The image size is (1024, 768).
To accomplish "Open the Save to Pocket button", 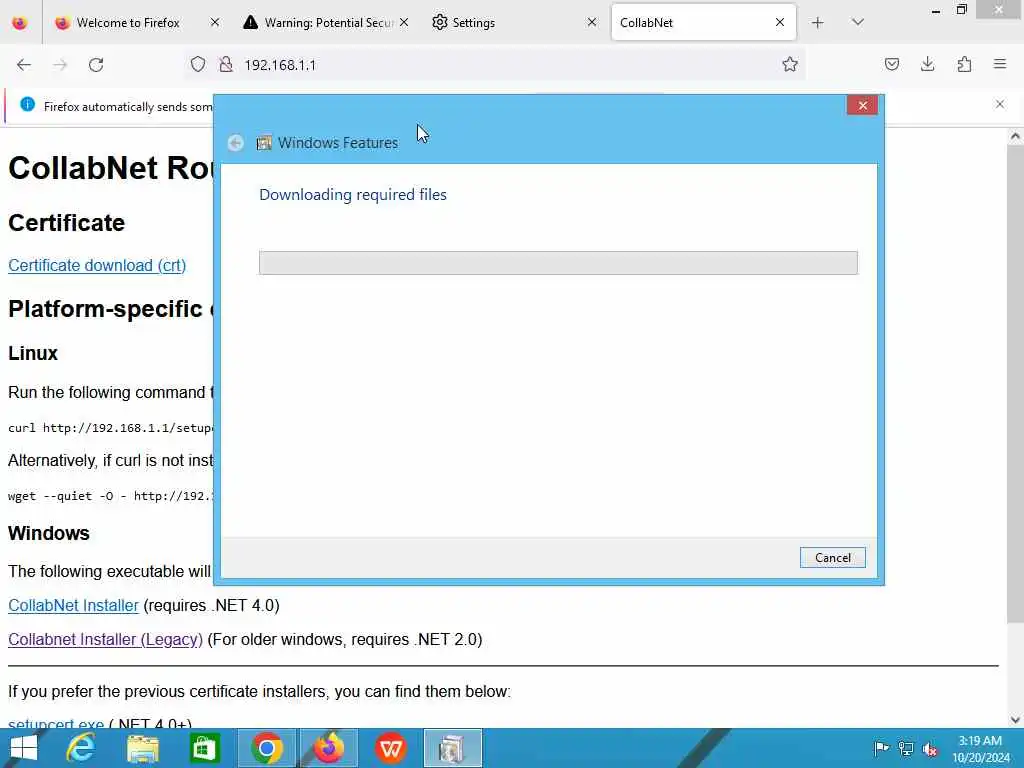I will click(892, 64).
